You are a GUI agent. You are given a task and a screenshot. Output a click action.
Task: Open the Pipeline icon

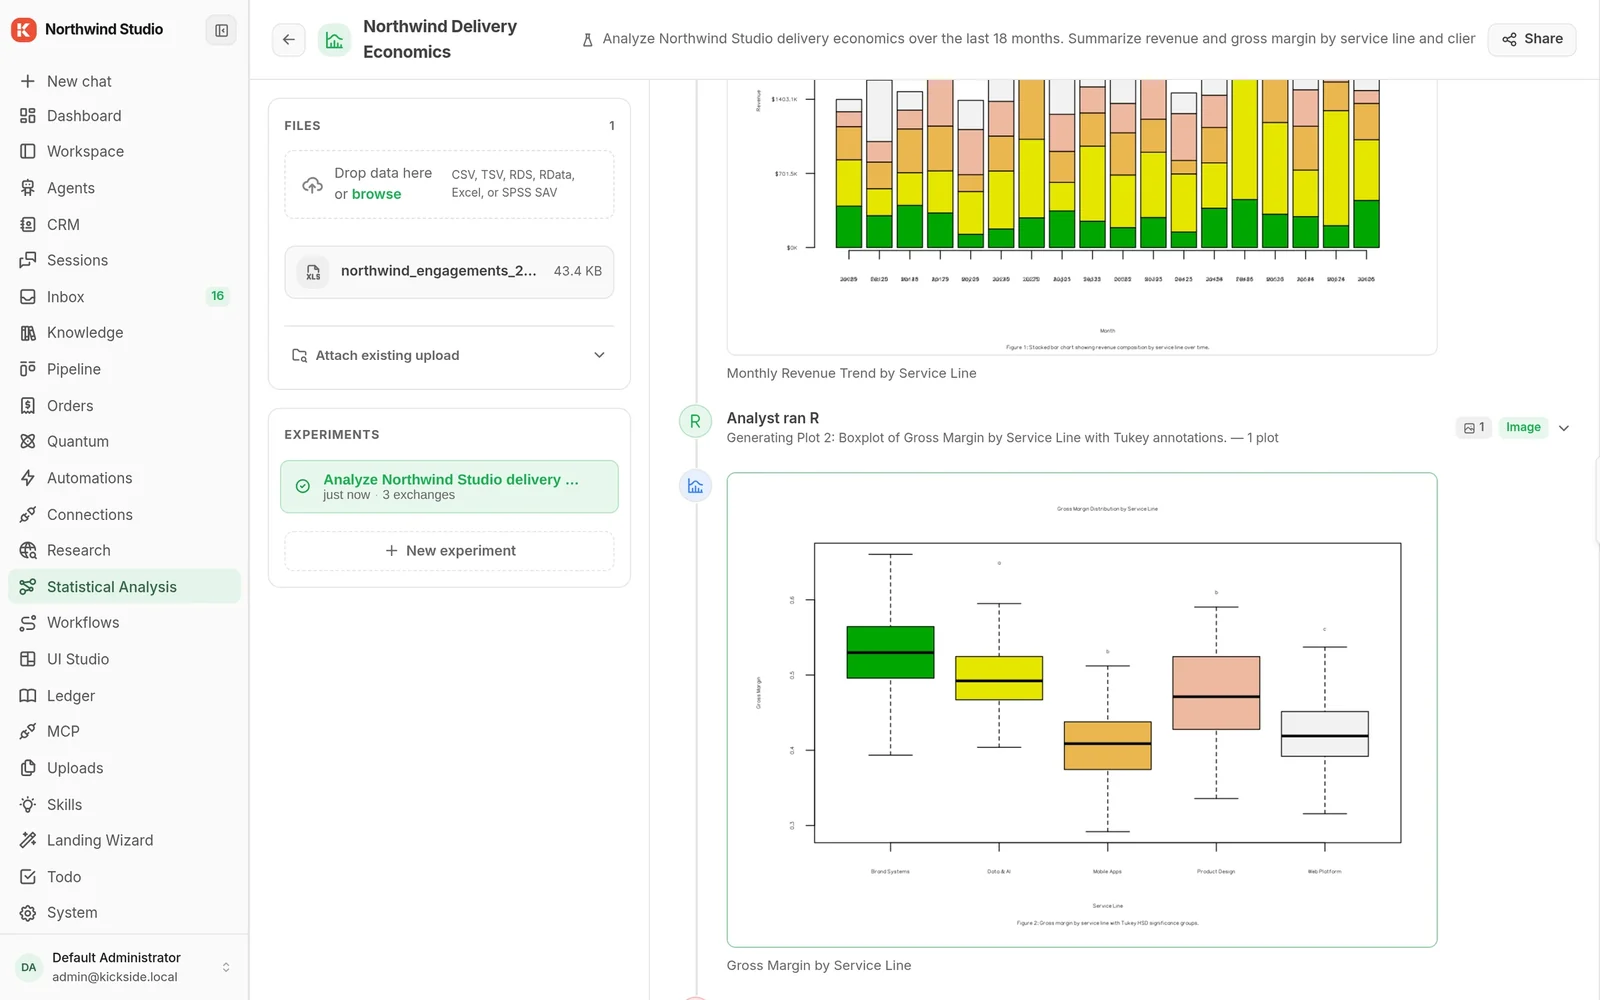28,369
